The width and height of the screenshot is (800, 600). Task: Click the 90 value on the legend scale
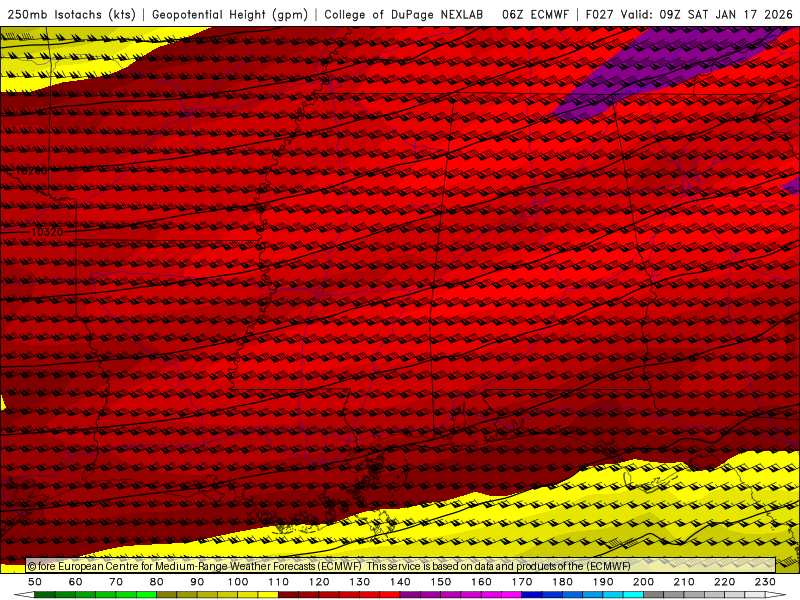coord(197,582)
